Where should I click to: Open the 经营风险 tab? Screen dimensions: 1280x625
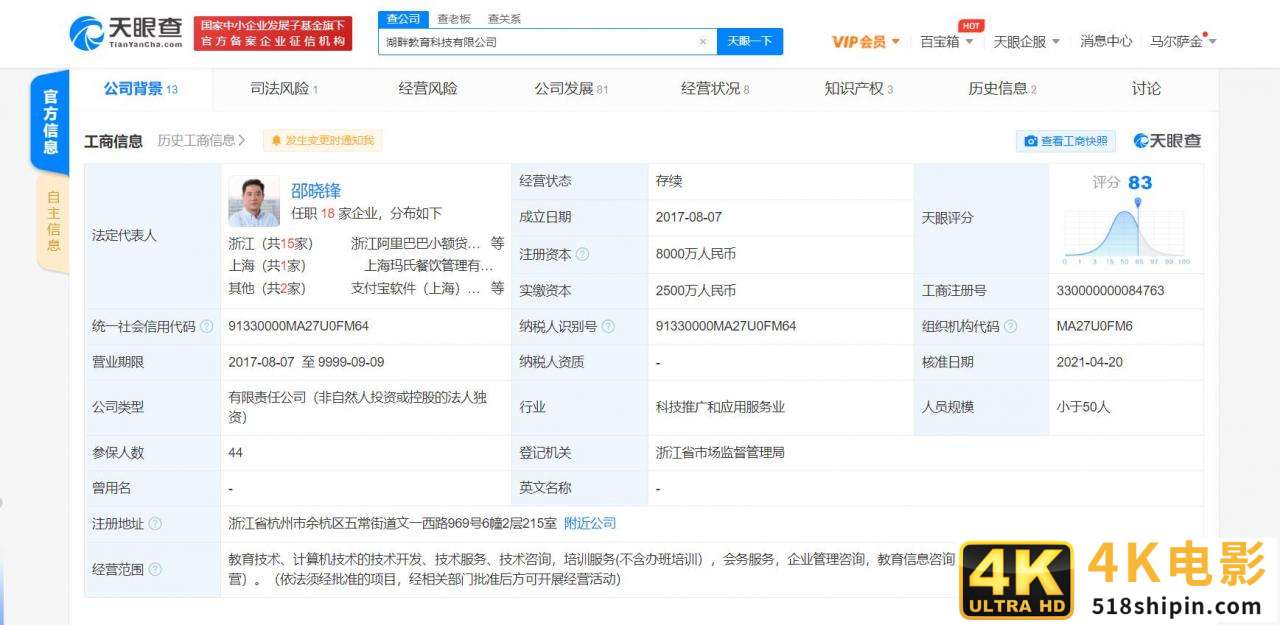coord(428,89)
